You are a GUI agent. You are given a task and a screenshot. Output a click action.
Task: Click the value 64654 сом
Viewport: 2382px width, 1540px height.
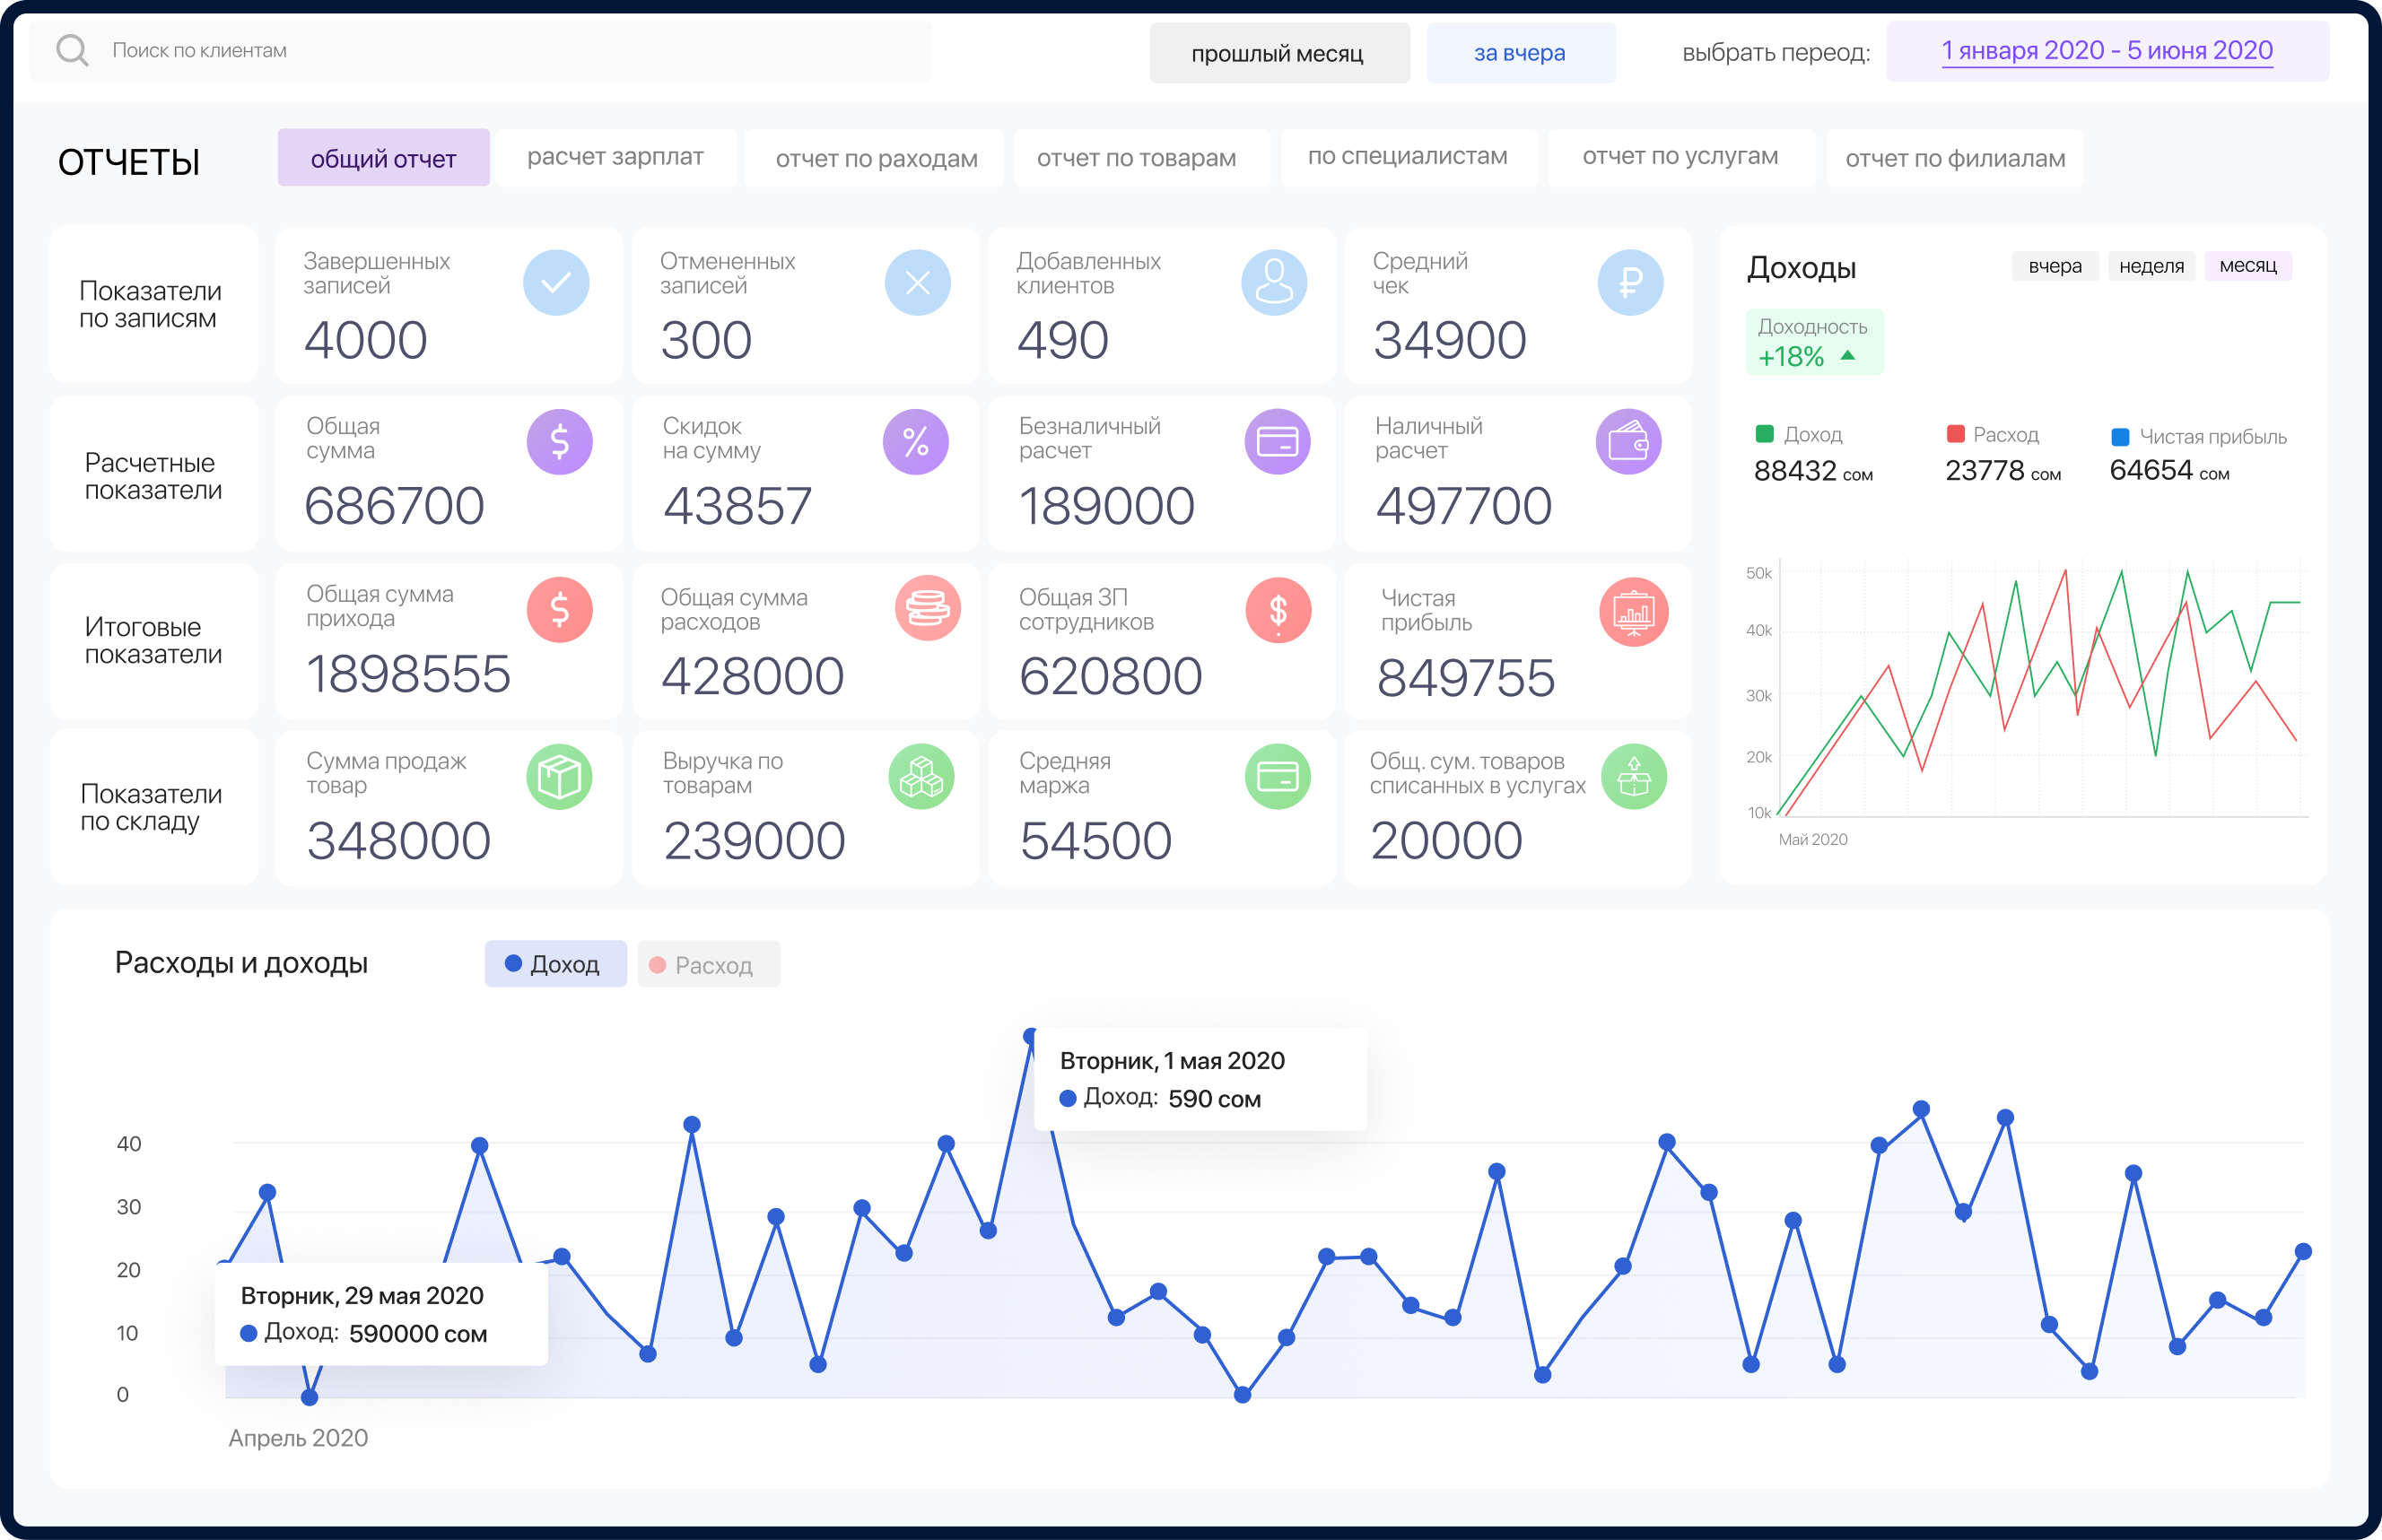[2170, 470]
